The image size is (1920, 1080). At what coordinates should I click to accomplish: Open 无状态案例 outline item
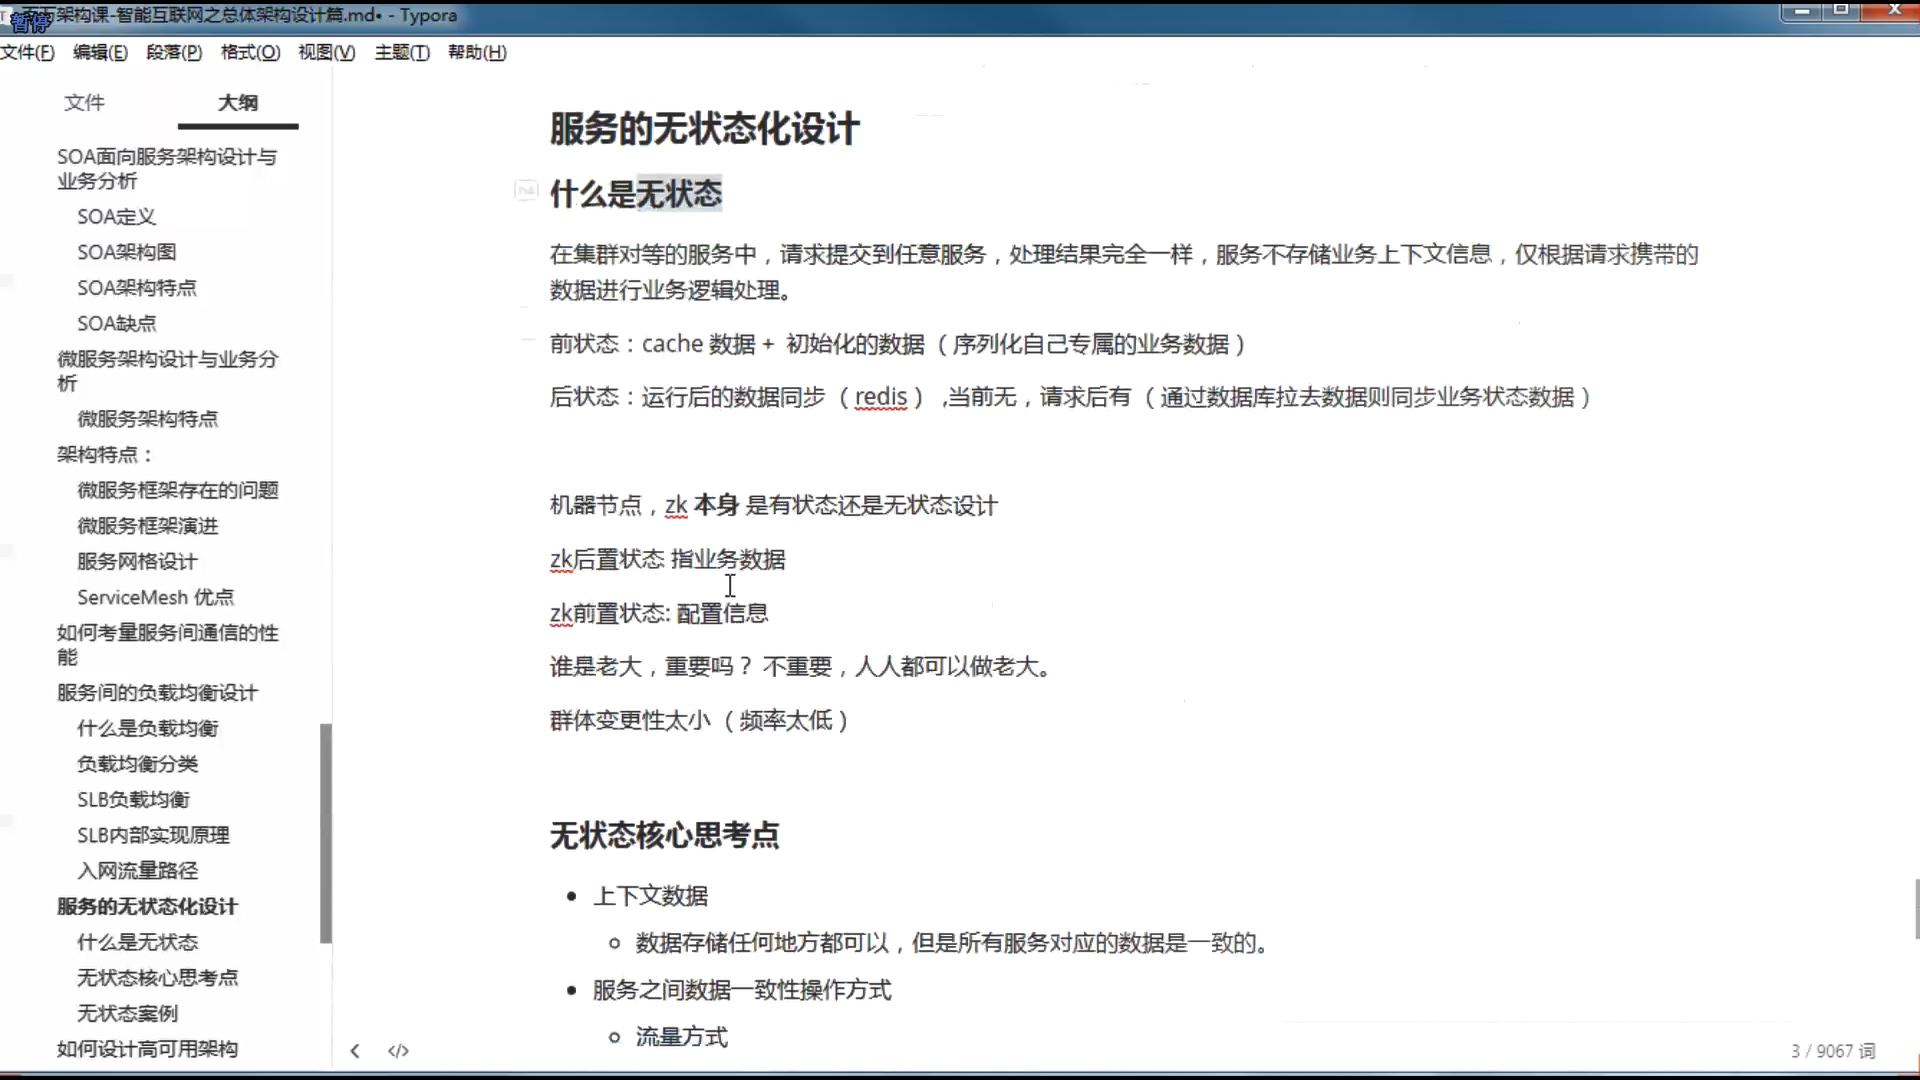[128, 1013]
